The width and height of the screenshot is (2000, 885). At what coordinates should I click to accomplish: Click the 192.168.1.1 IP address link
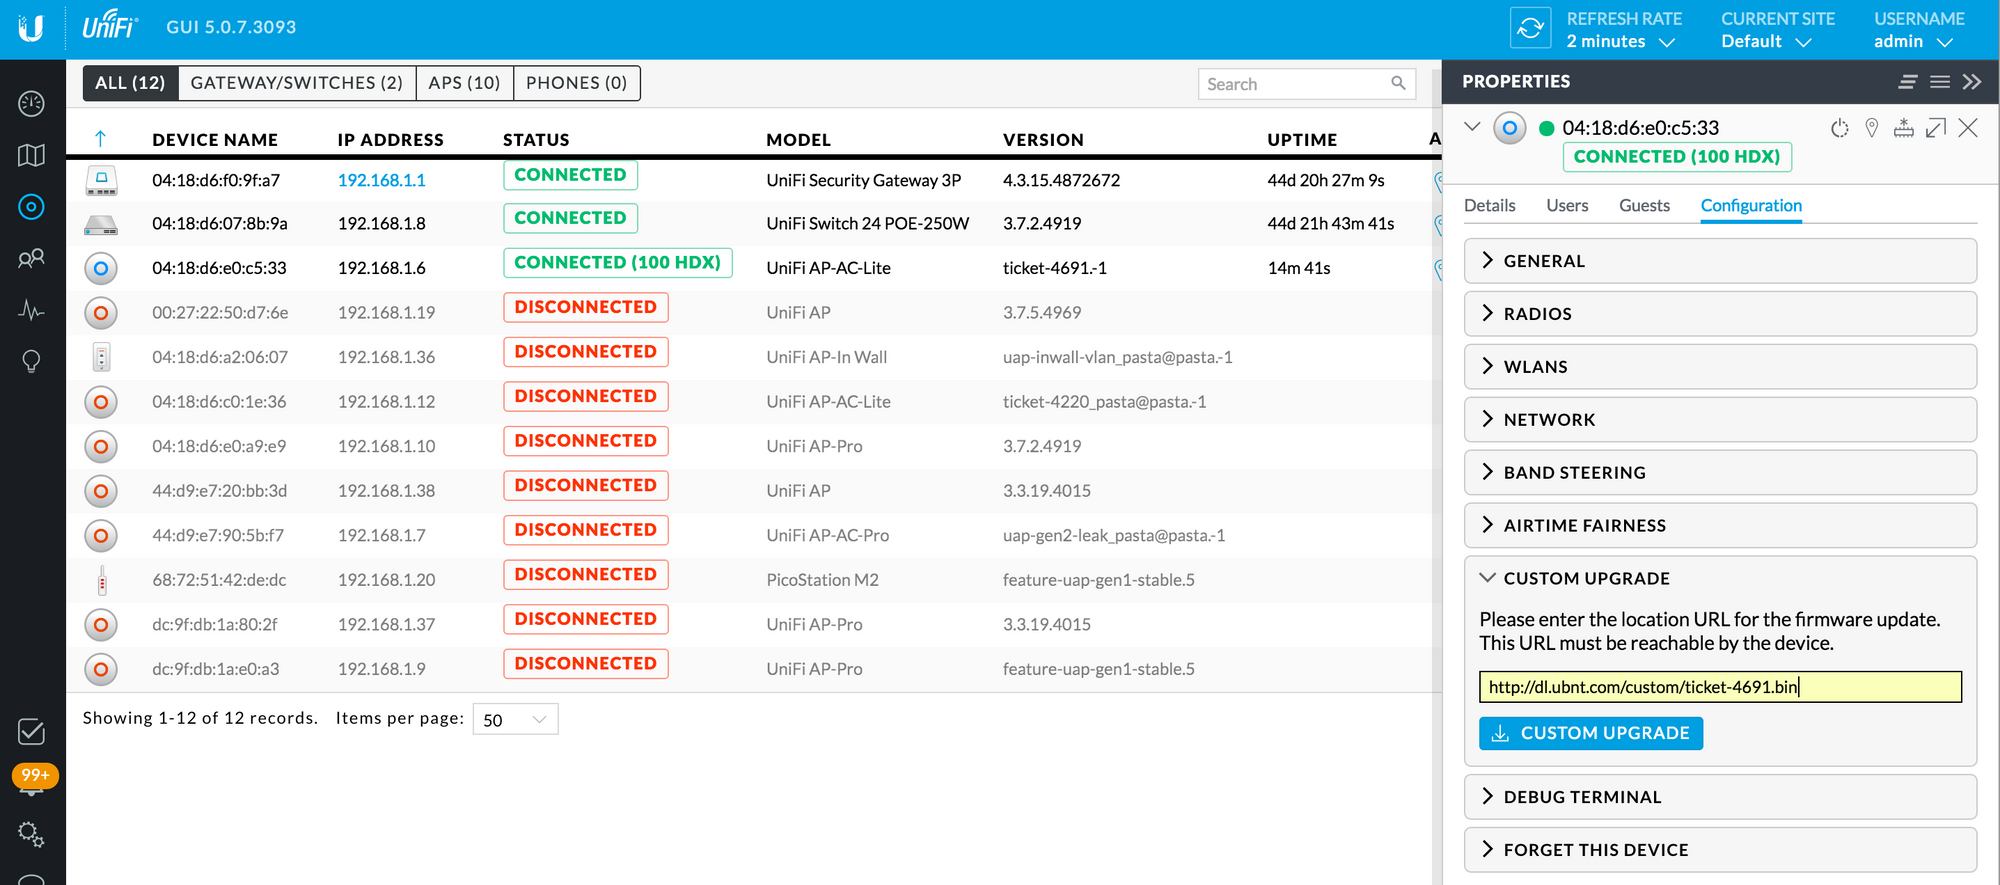381,181
